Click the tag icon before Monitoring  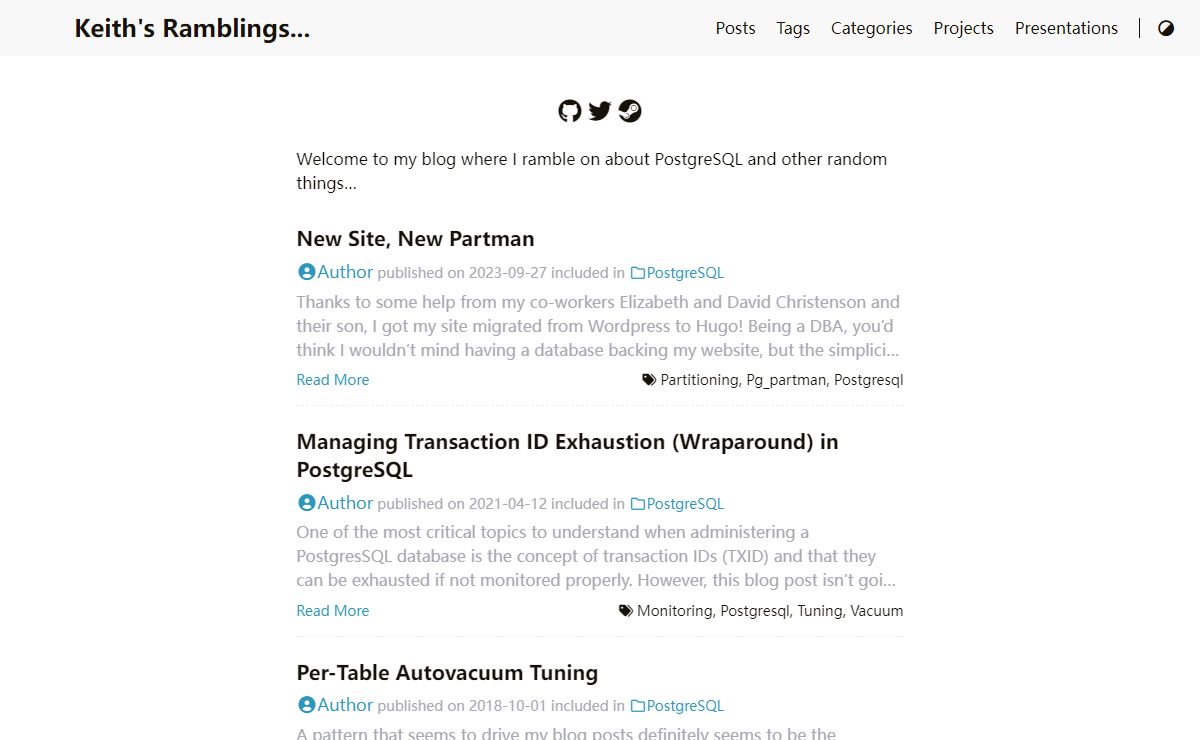click(626, 611)
